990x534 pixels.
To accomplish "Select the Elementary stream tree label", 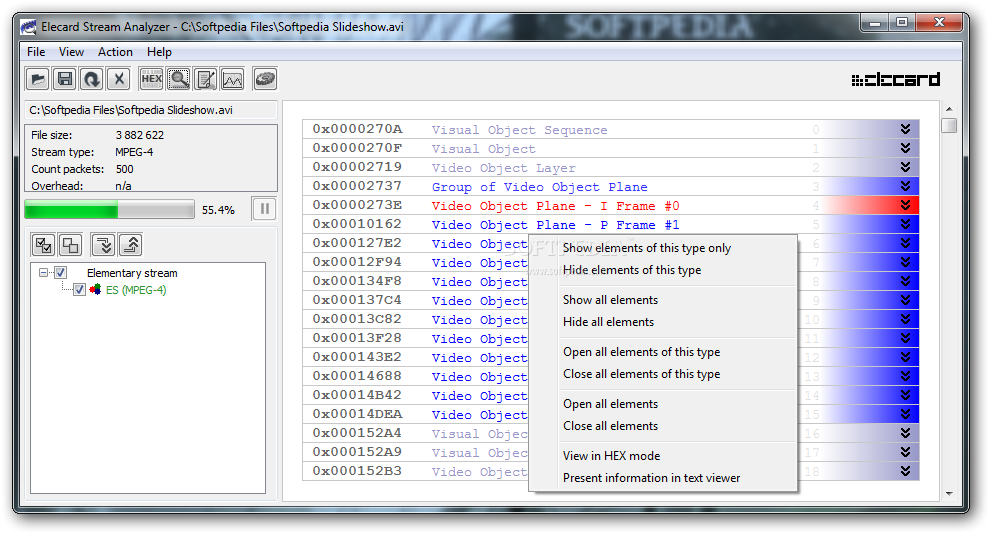I will [x=132, y=273].
